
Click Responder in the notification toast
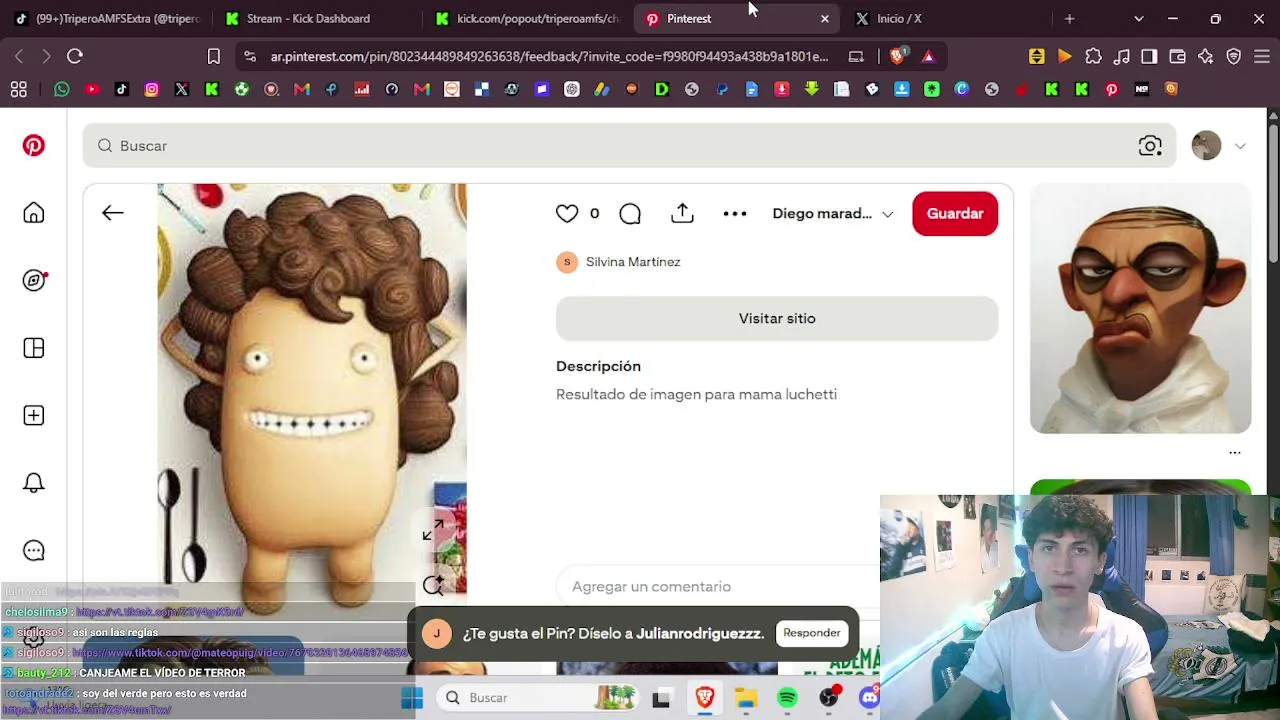click(x=812, y=633)
